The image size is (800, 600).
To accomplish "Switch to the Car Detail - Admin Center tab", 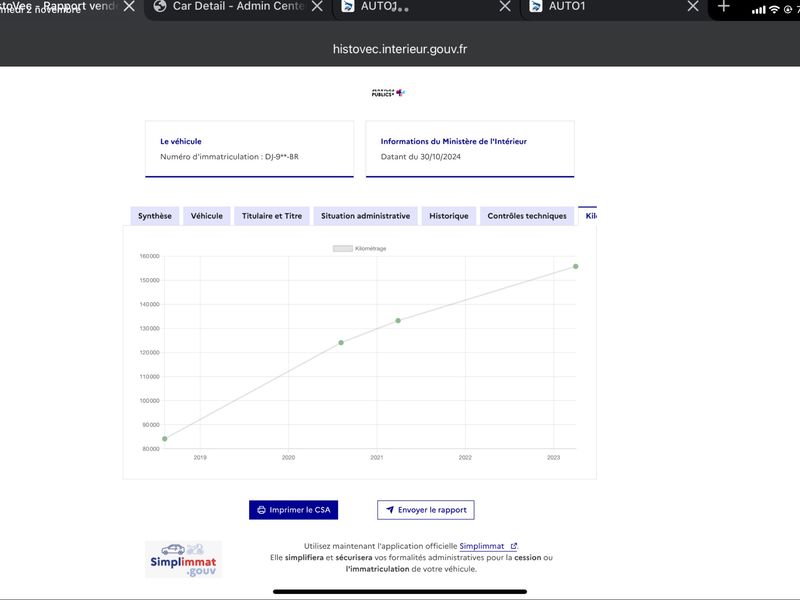I will [x=238, y=6].
